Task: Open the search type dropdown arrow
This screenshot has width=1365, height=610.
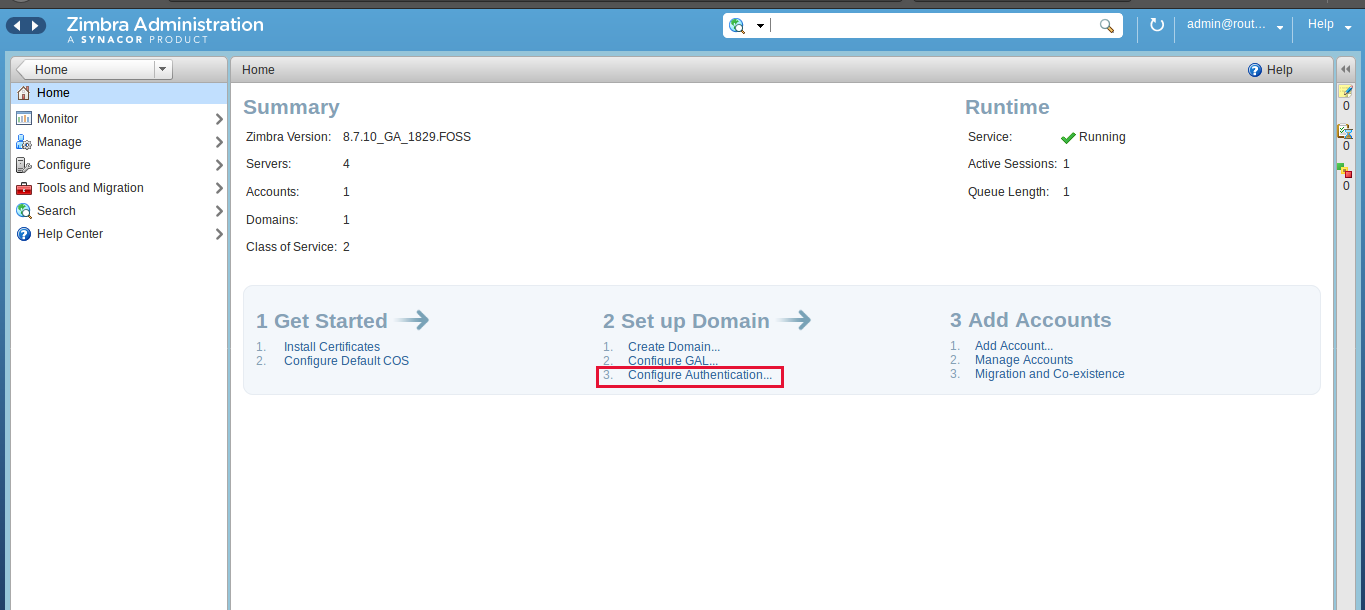Action: [760, 26]
